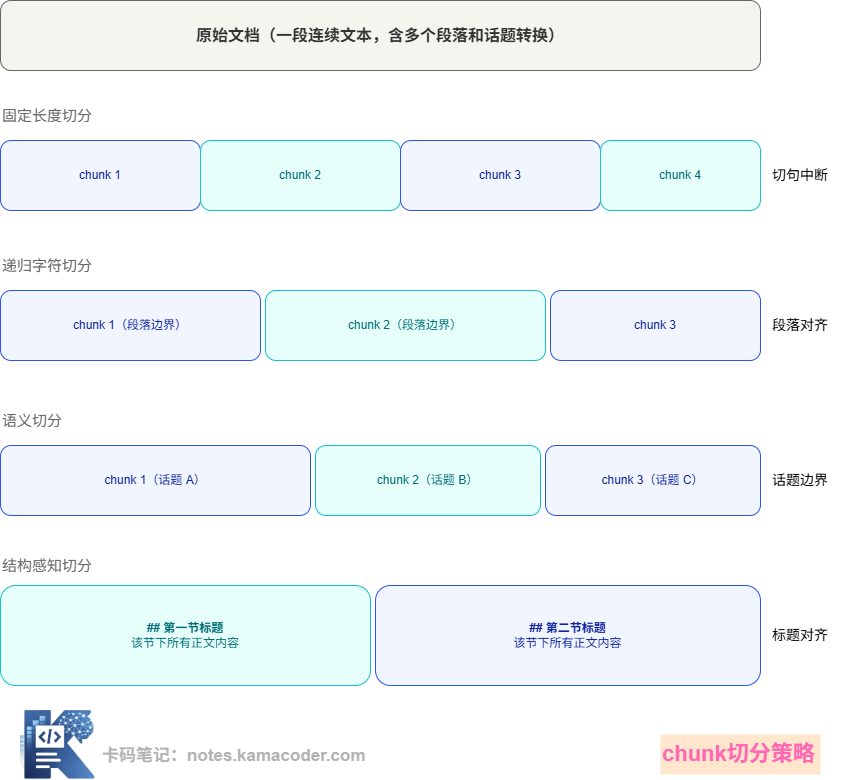Select the 递归字符切分 heading
The width and height of the screenshot is (851, 780).
pos(47,265)
